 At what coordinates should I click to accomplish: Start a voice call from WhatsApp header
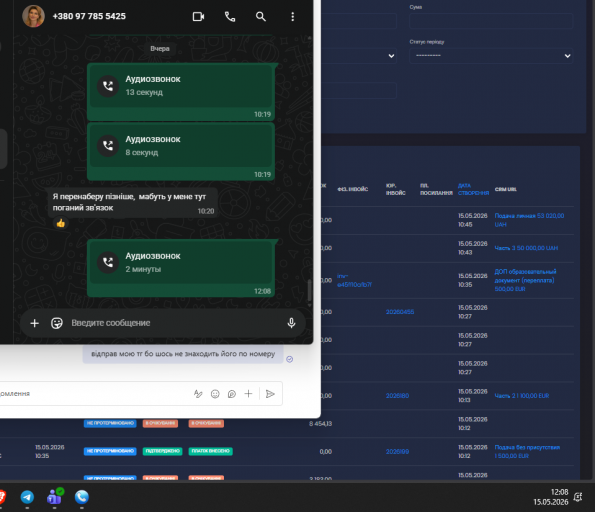tap(230, 17)
